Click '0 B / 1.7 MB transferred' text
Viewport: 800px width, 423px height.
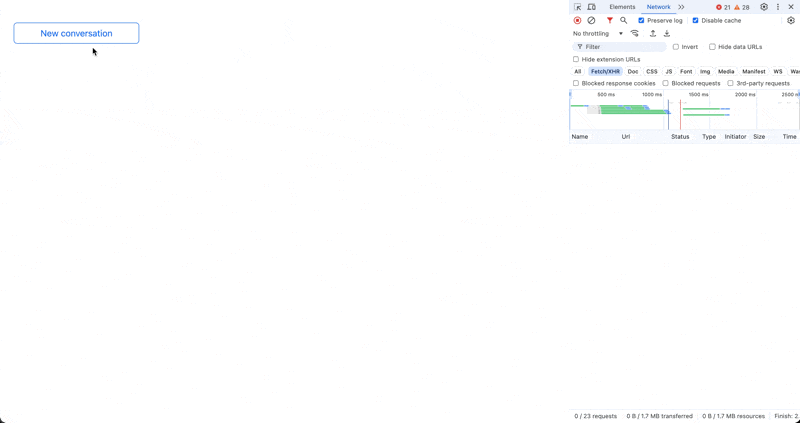click(660, 416)
